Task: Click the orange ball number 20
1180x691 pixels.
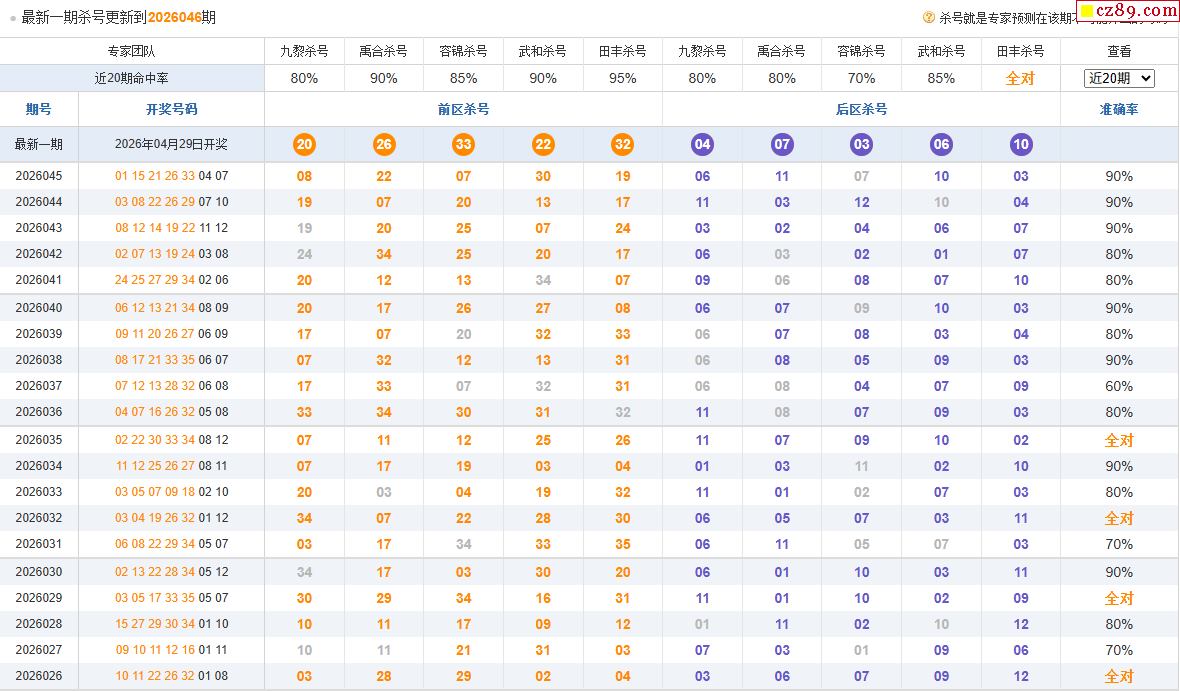Action: (304, 144)
